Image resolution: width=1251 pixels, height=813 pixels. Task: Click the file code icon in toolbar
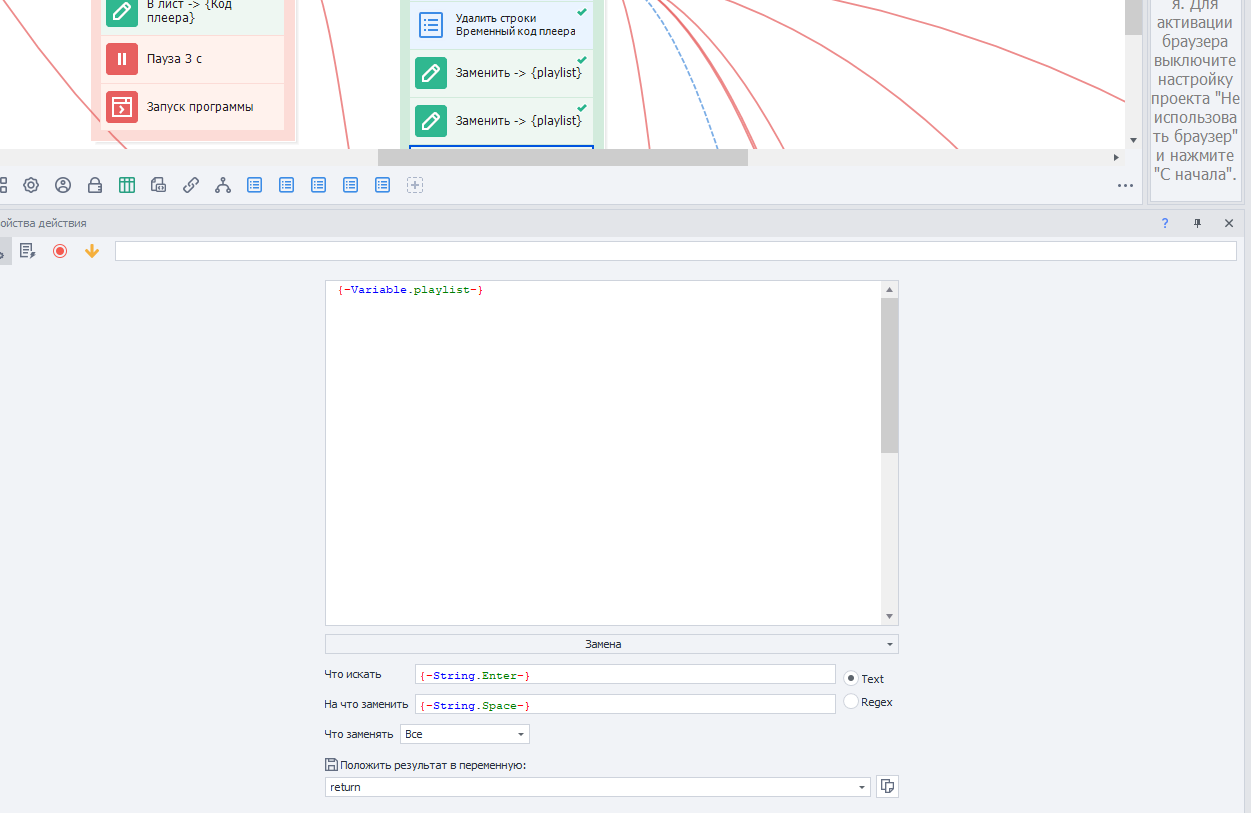[x=159, y=185]
